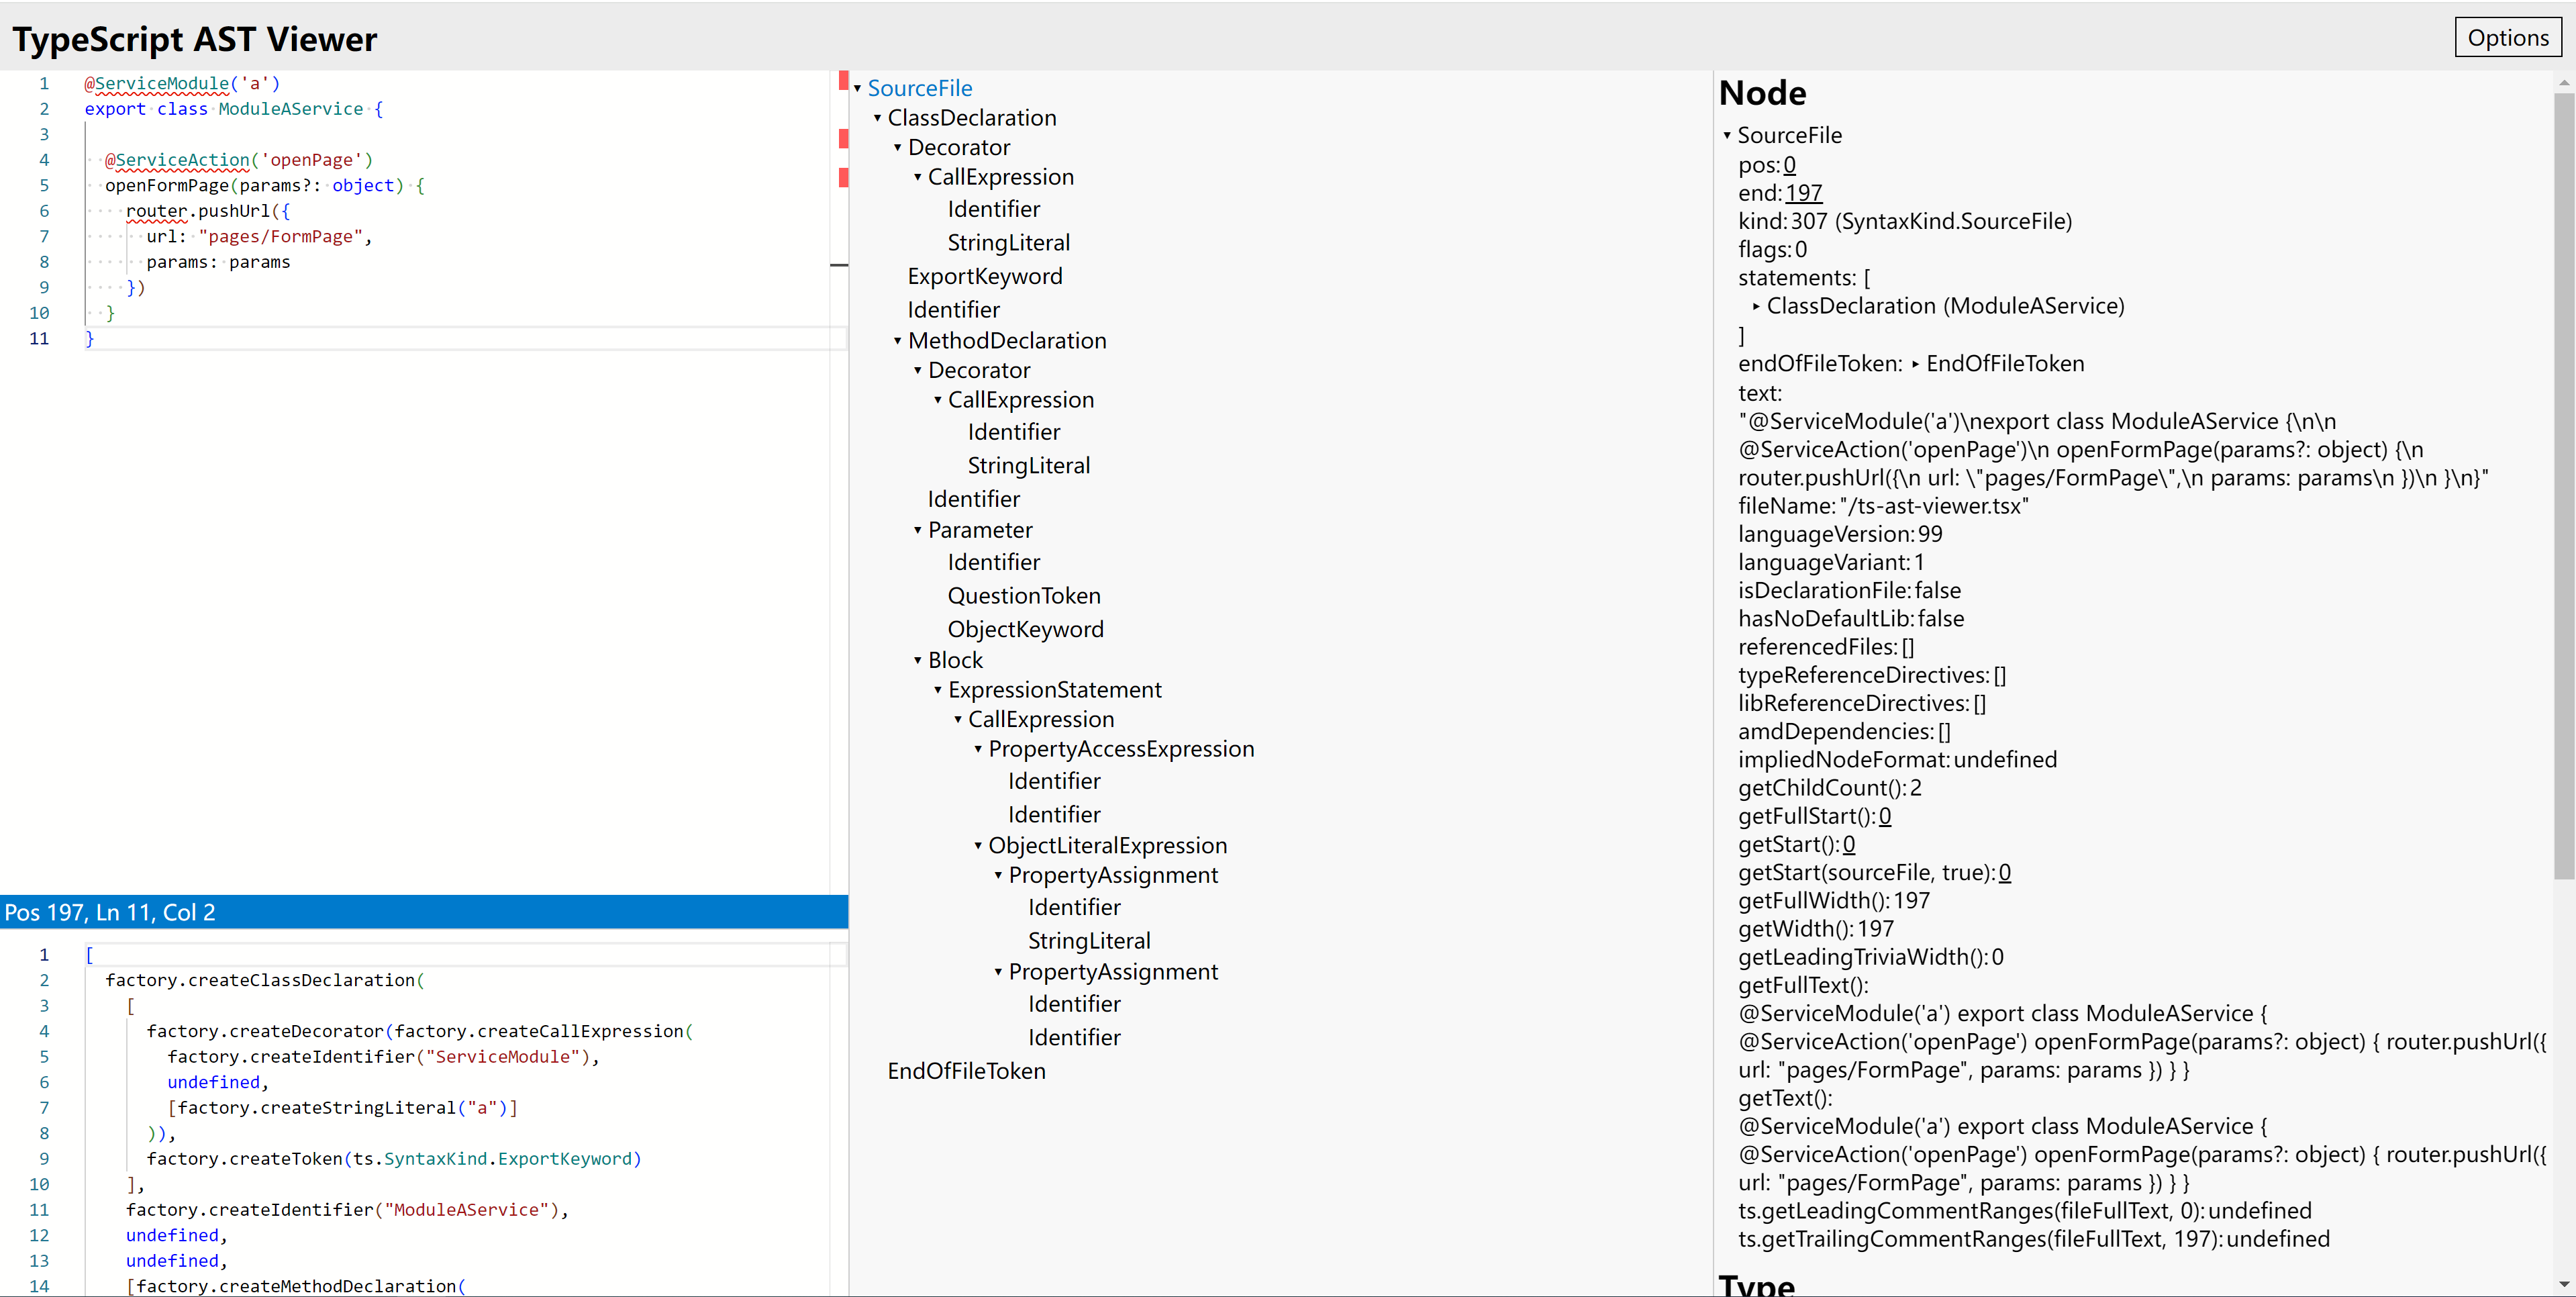Collapse the ClassDeclaration tree node arrow

[877, 118]
